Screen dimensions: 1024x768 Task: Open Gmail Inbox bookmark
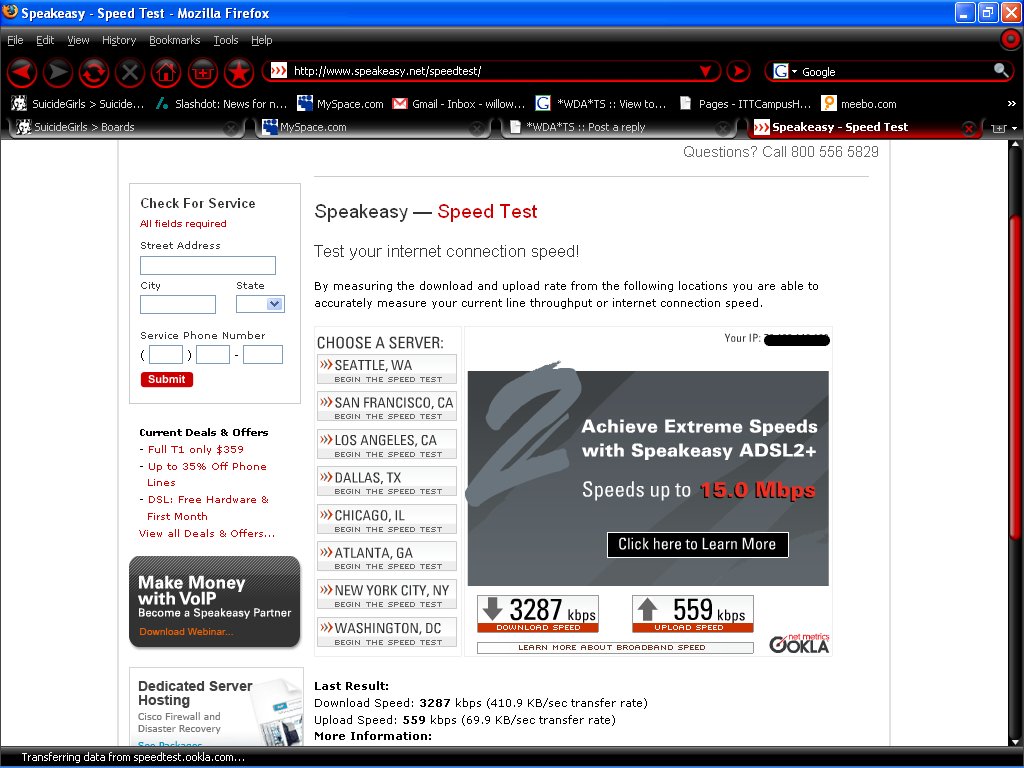pyautogui.click(x=458, y=103)
